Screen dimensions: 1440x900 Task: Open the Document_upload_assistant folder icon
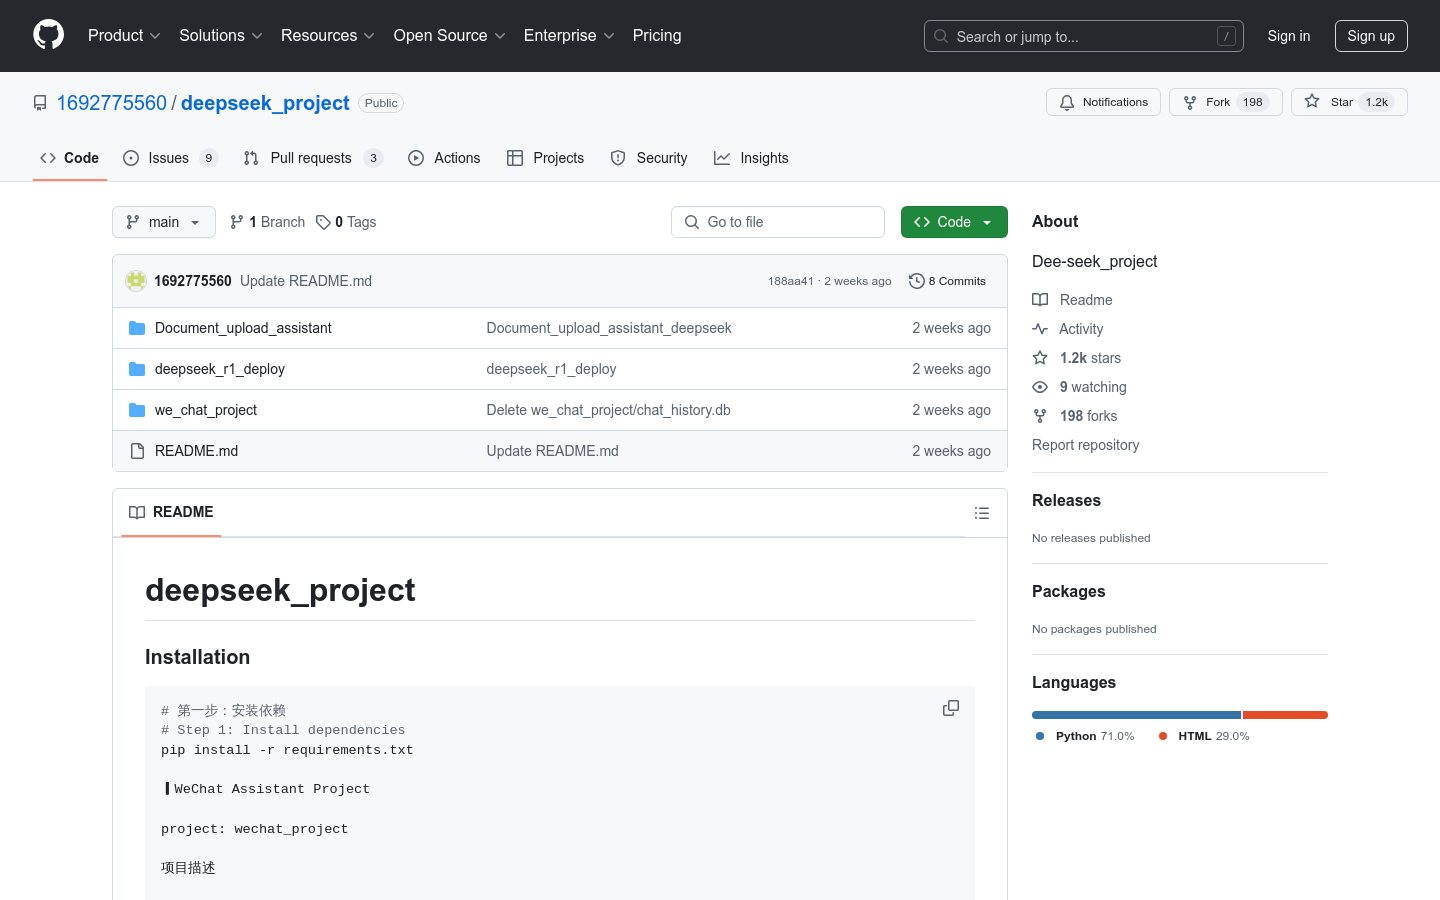[x=137, y=328]
